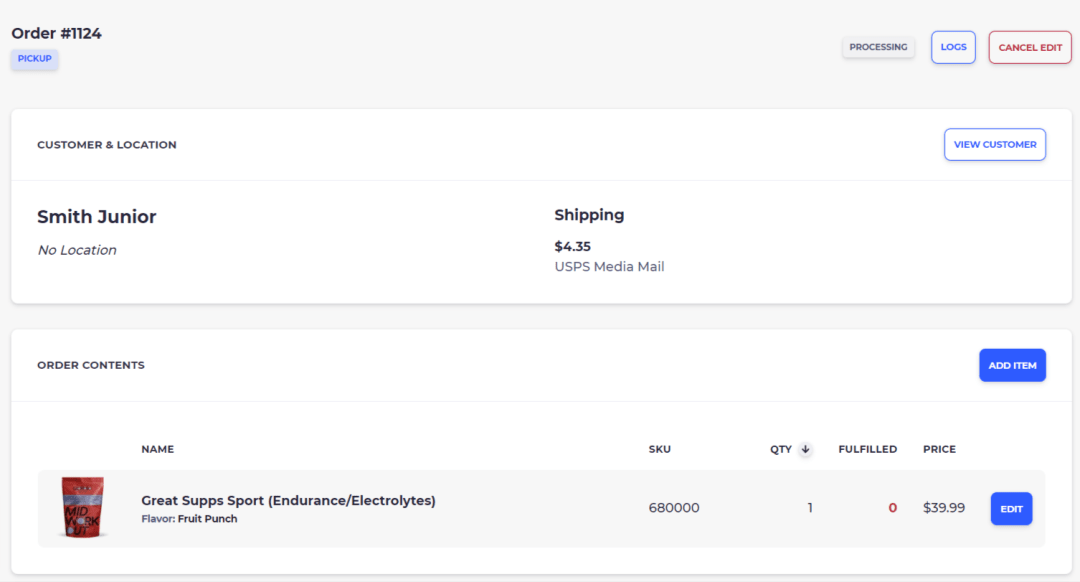Click the FULFILLED column header
The image size is (1080, 582).
[x=867, y=449]
